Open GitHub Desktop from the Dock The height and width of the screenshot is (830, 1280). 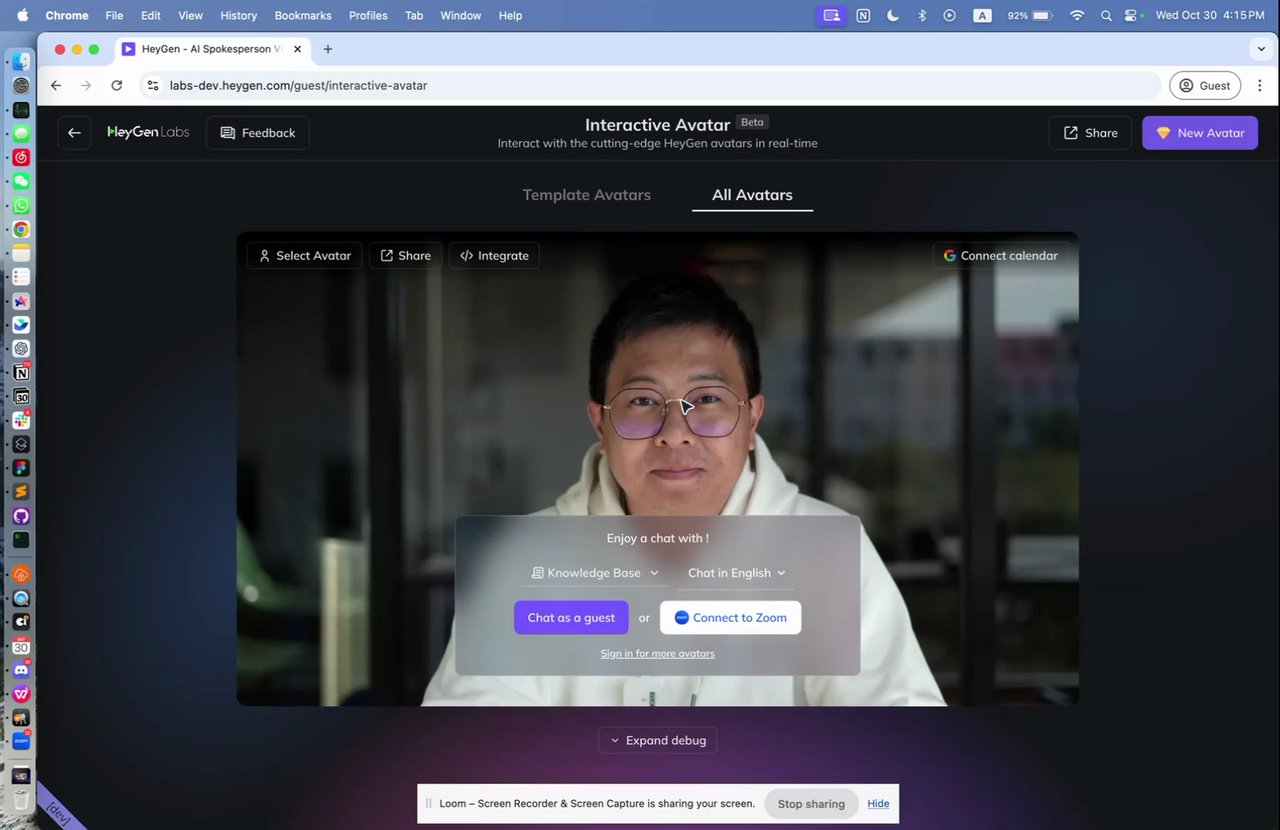(x=21, y=516)
